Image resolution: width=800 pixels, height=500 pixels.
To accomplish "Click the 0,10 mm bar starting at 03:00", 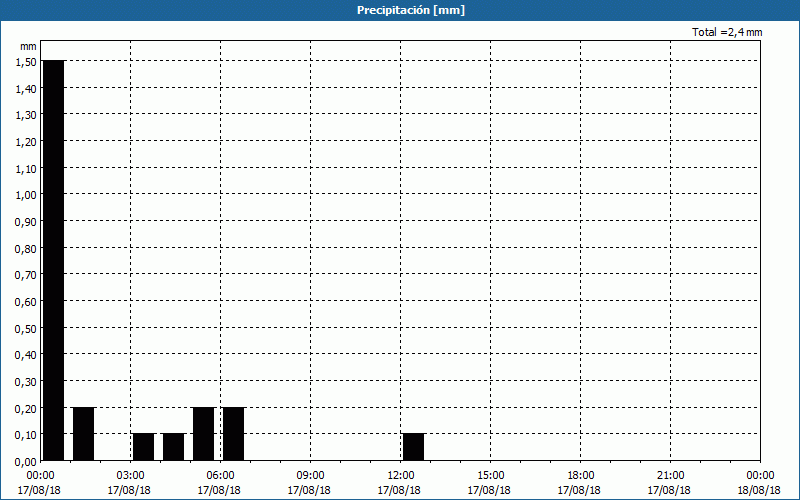I will 143,447.
